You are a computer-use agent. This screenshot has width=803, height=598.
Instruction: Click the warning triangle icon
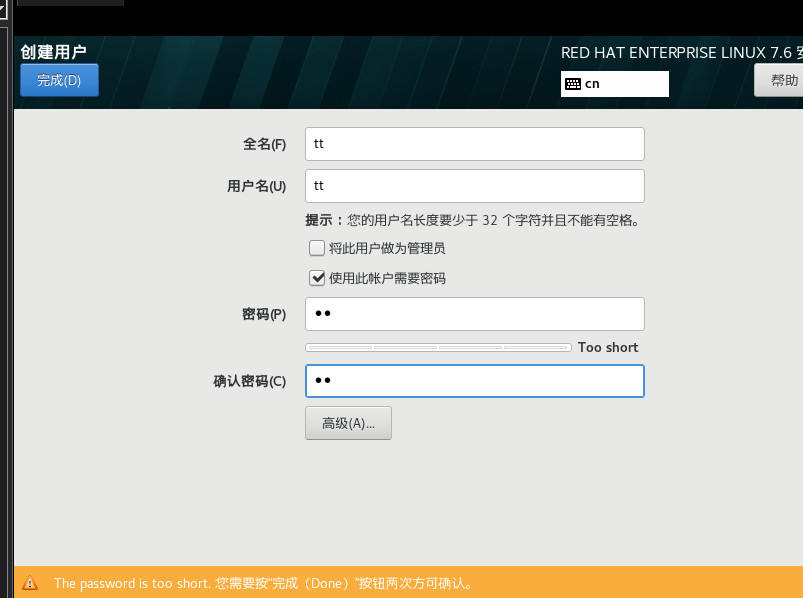(30, 583)
